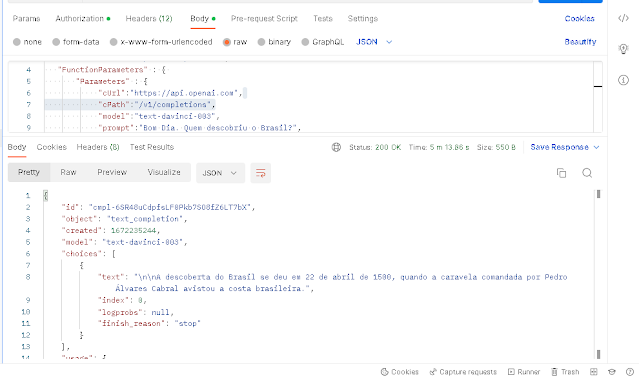Open the code snippet panel icon

[x=623, y=18]
